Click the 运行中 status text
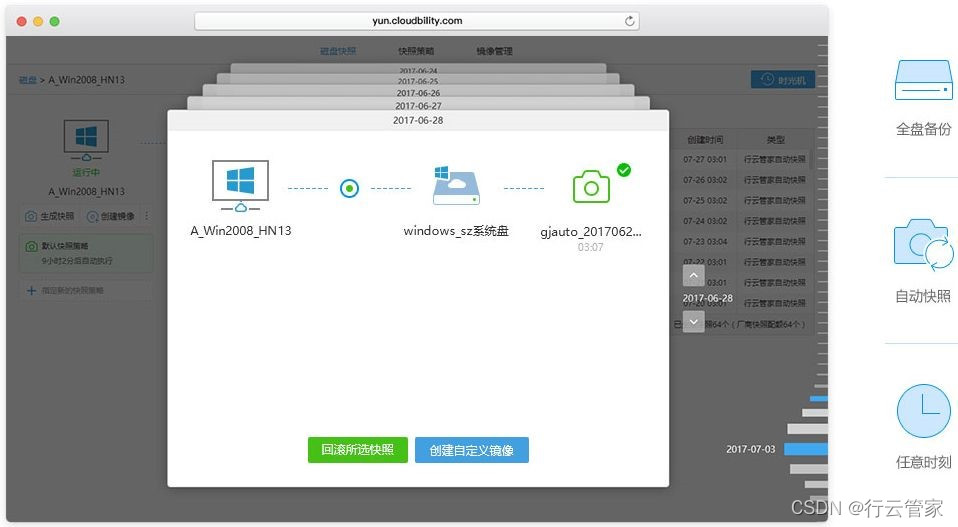The image size is (958, 527). [86, 173]
